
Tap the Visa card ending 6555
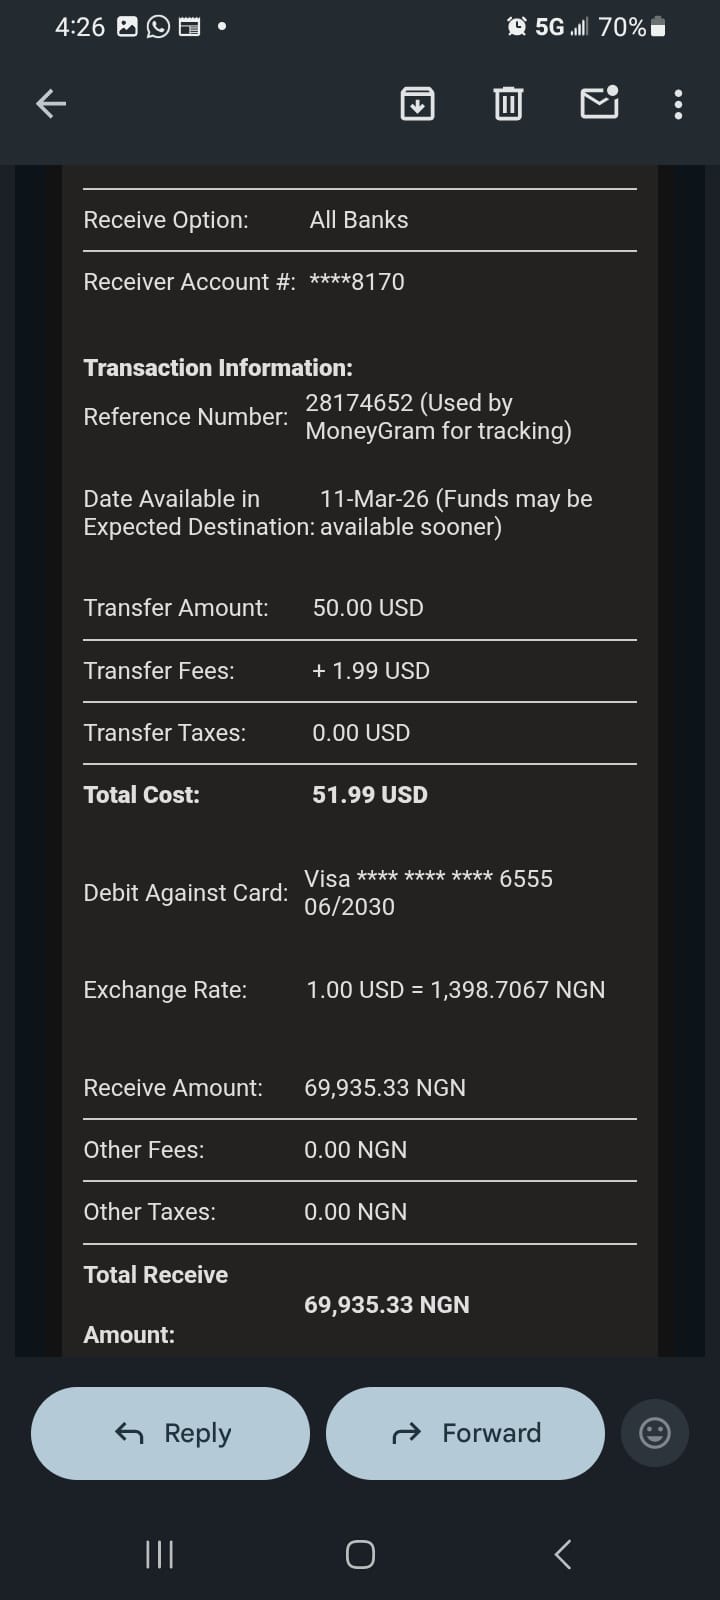coord(428,879)
